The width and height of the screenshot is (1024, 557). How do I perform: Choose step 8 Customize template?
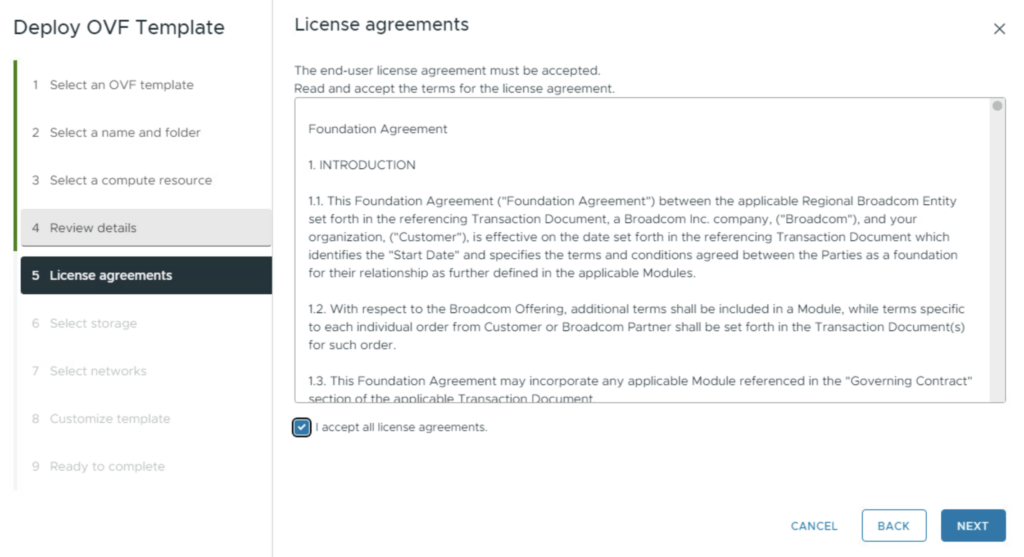109,419
